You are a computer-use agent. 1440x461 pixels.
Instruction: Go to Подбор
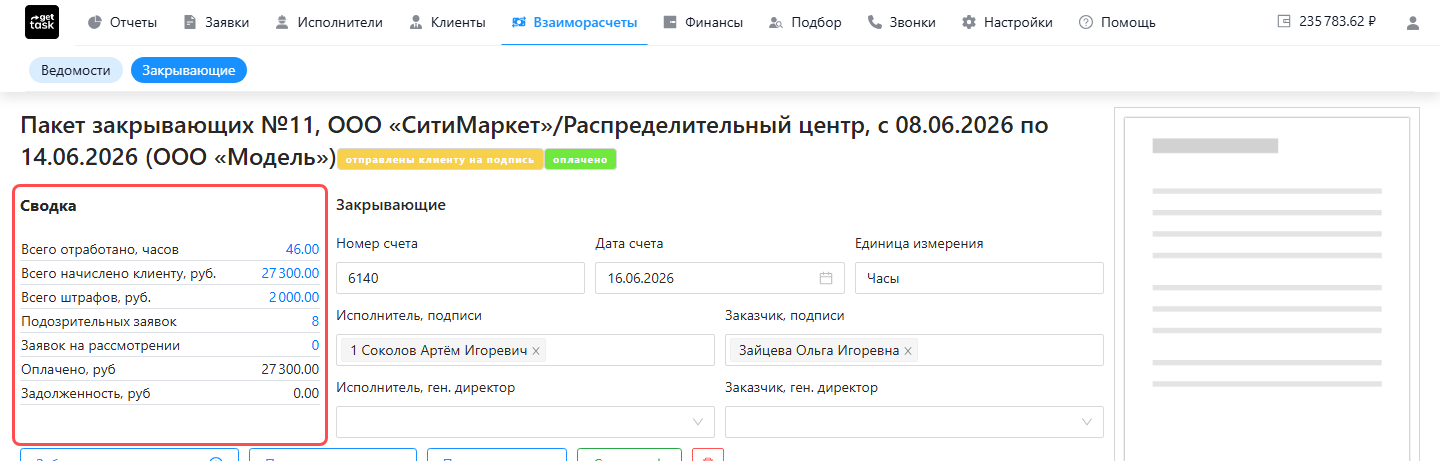(805, 22)
